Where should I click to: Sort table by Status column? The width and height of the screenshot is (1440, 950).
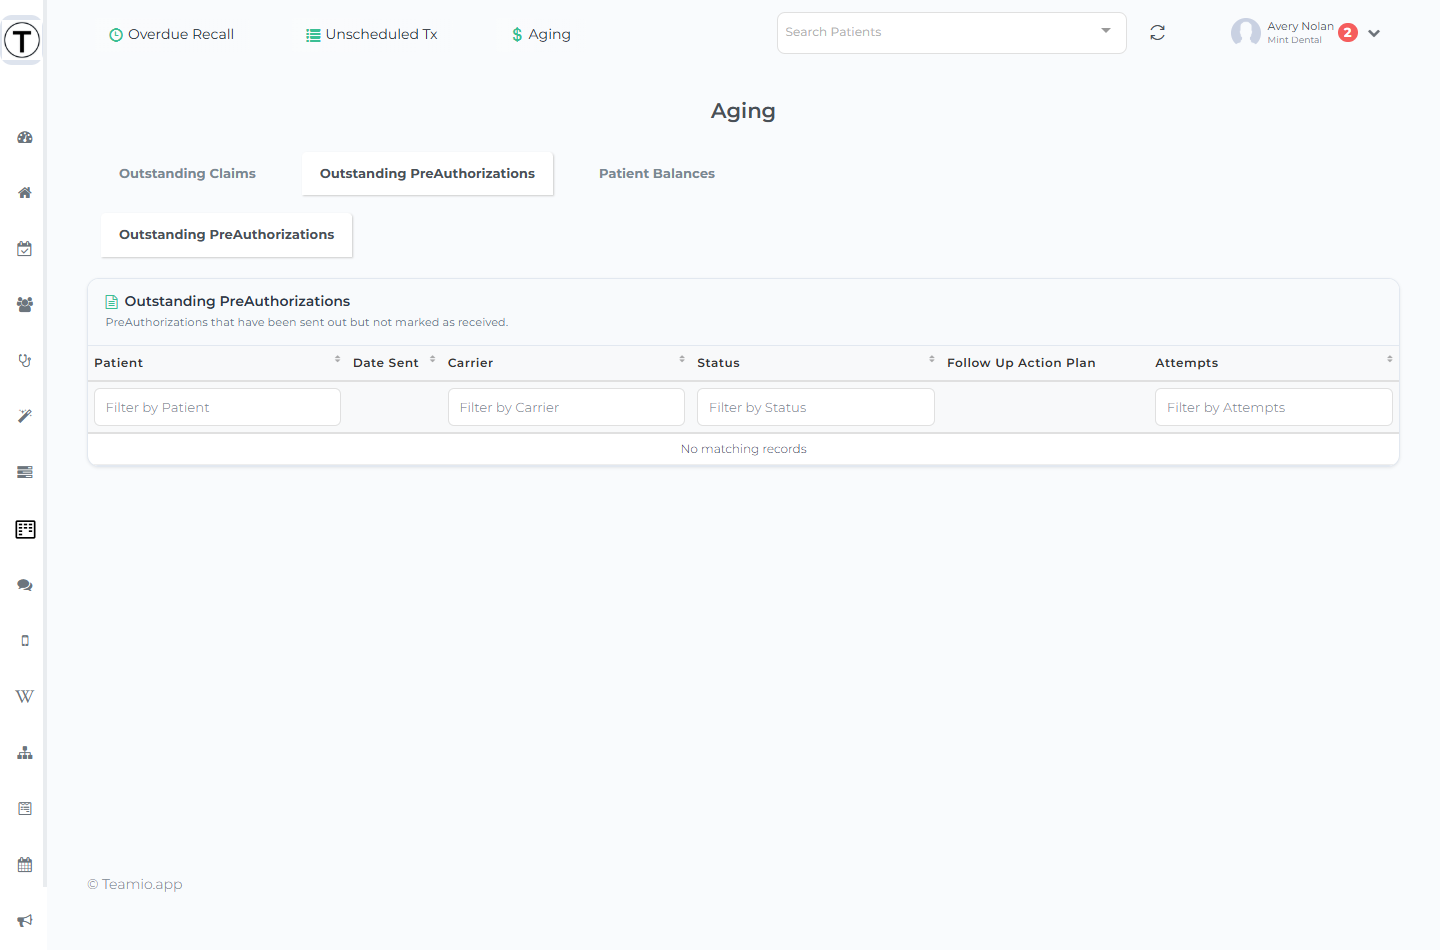tap(816, 363)
